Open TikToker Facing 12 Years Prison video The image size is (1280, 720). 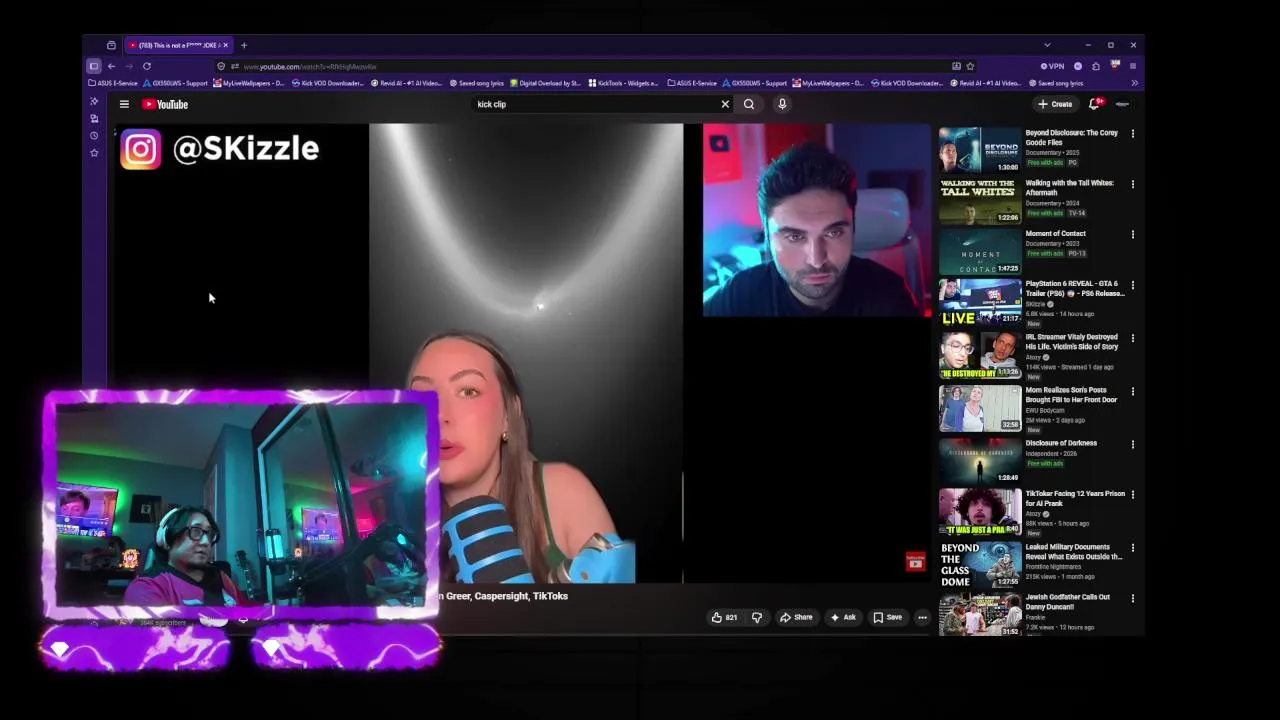pos(1075,498)
